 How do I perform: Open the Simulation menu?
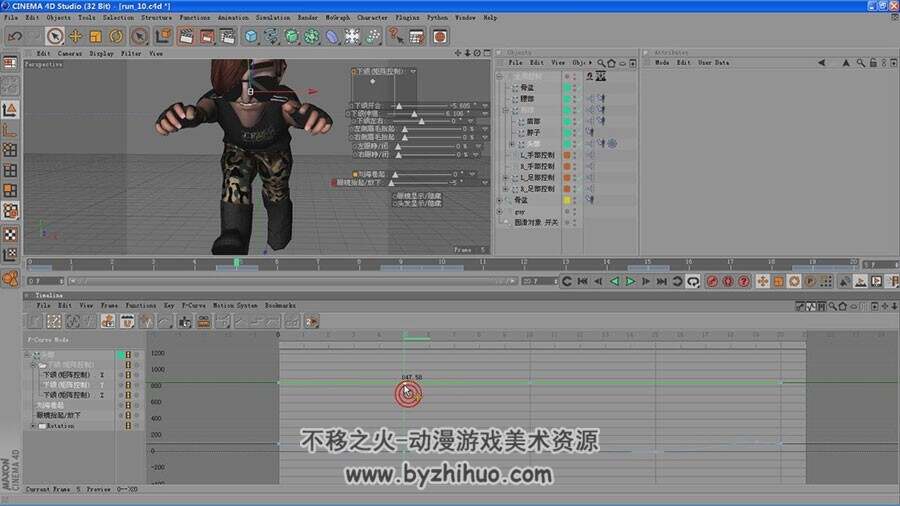pos(273,18)
